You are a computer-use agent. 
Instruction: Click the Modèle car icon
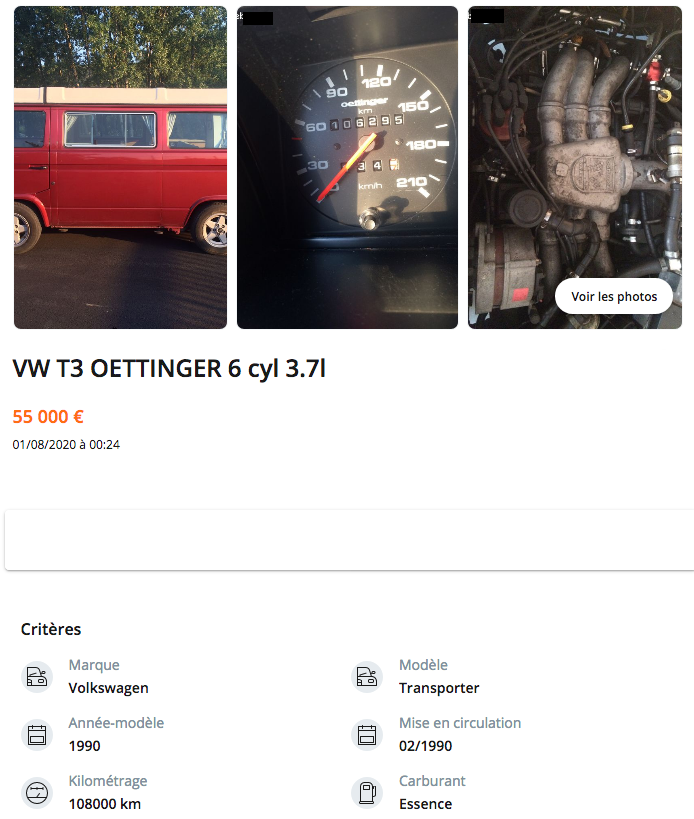367,677
